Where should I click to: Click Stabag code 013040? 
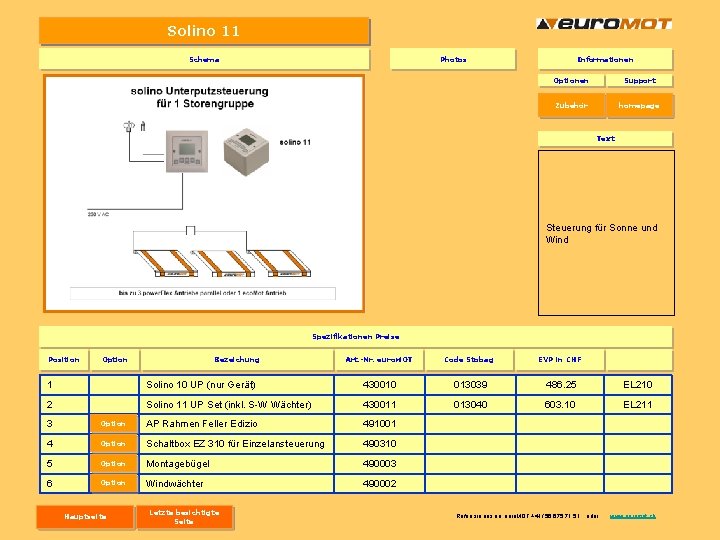click(x=470, y=405)
